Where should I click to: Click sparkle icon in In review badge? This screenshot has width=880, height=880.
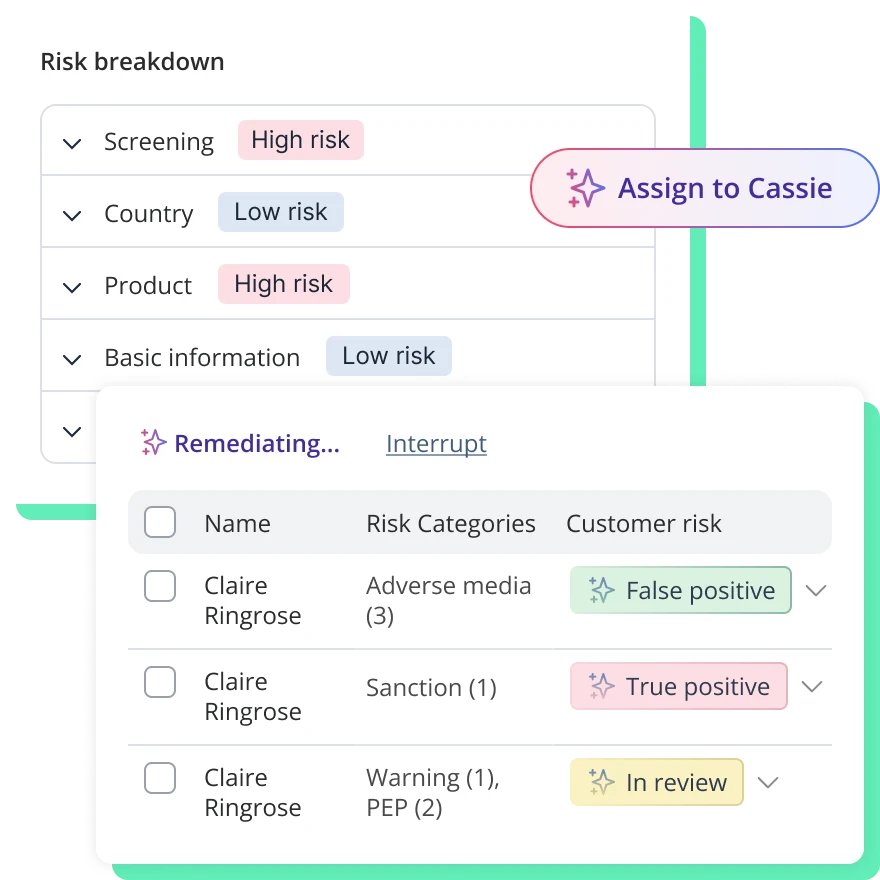click(601, 782)
